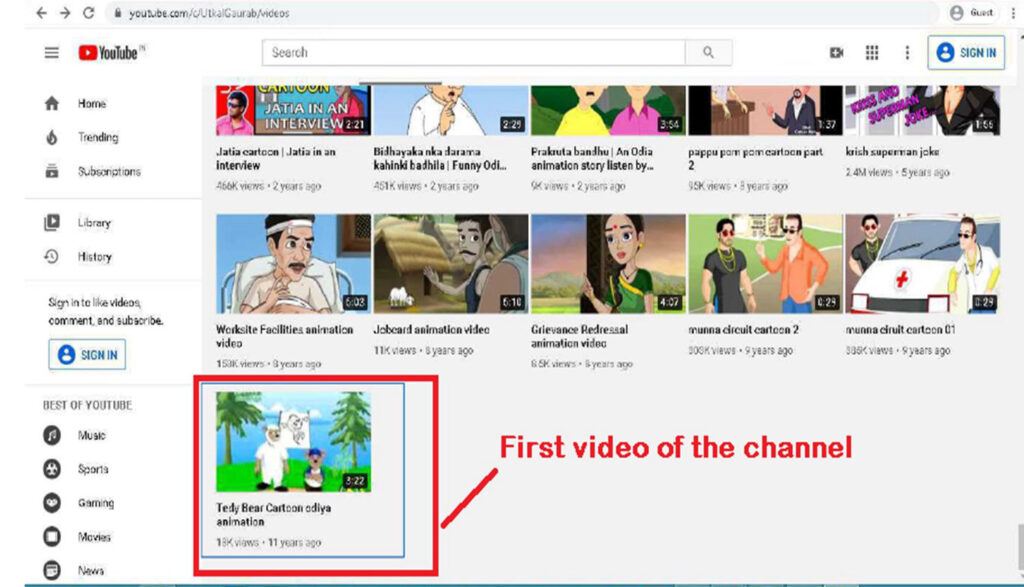This screenshot has width=1024, height=587.
Task: Reload the page with refresh icon
Action: 89,13
